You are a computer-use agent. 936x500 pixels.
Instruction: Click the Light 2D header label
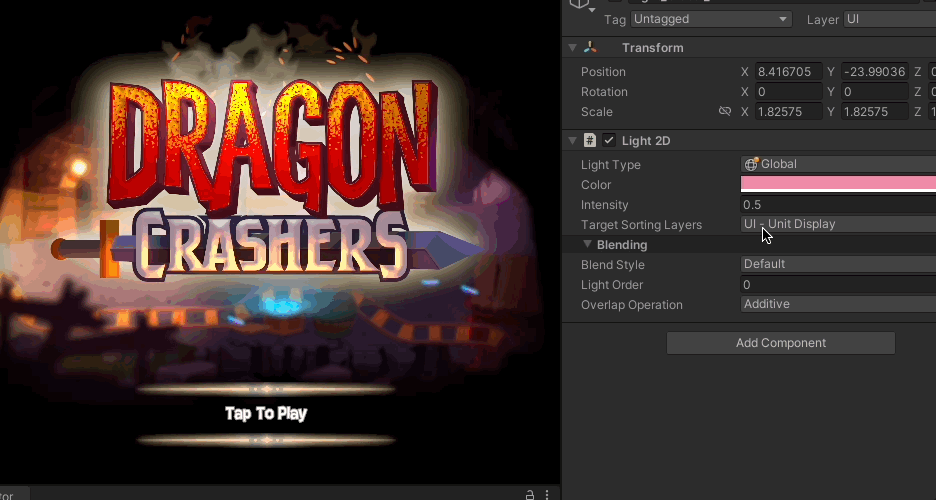(646, 141)
